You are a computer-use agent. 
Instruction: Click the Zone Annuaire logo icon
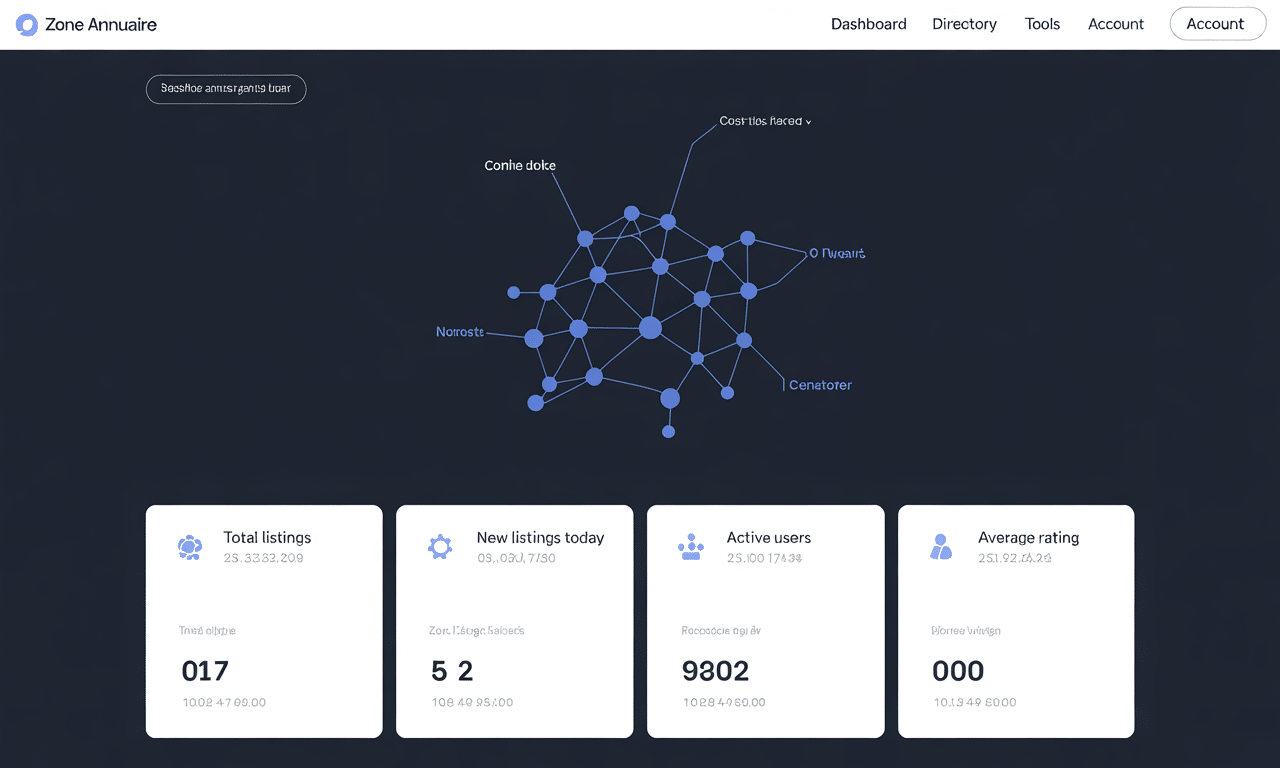(27, 25)
